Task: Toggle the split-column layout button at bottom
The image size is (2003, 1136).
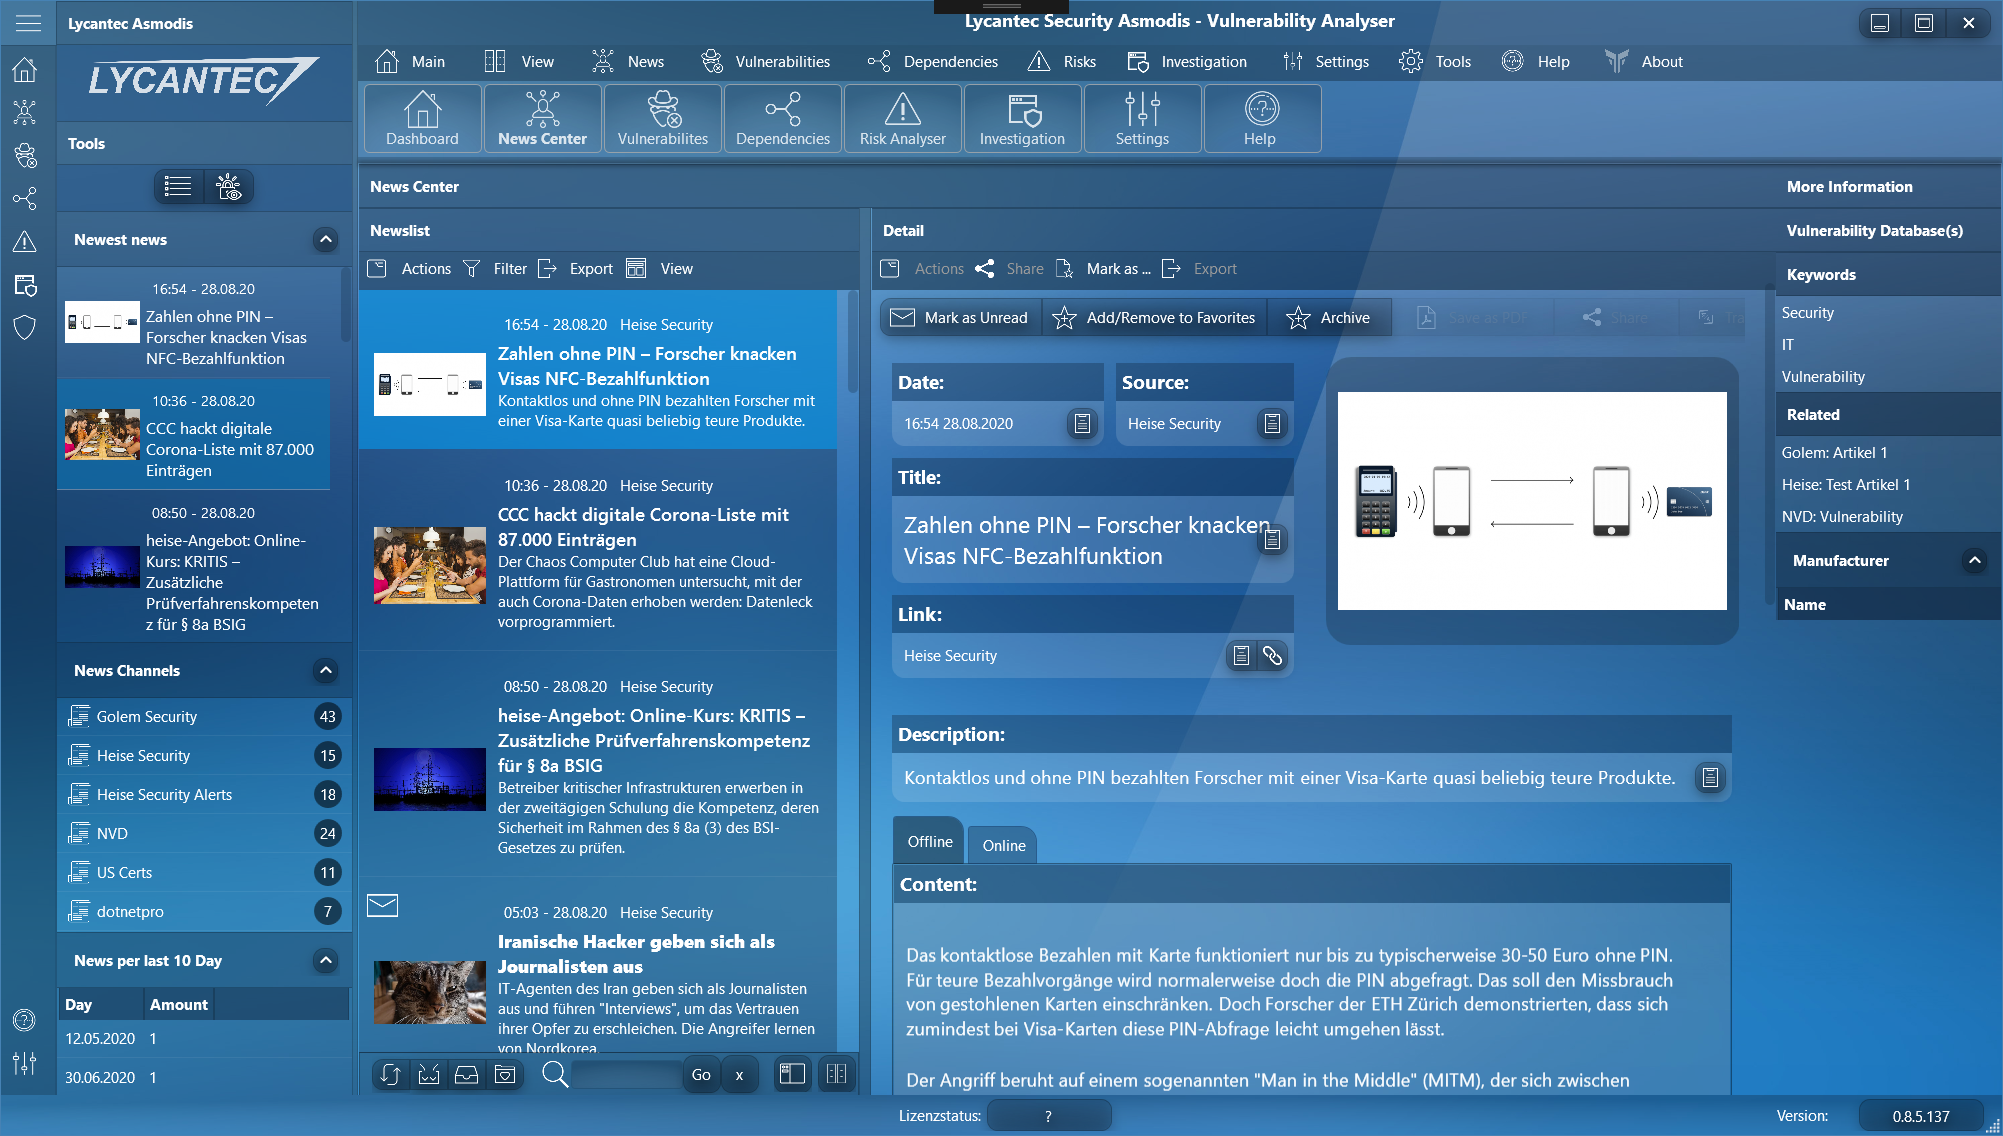Action: point(836,1074)
